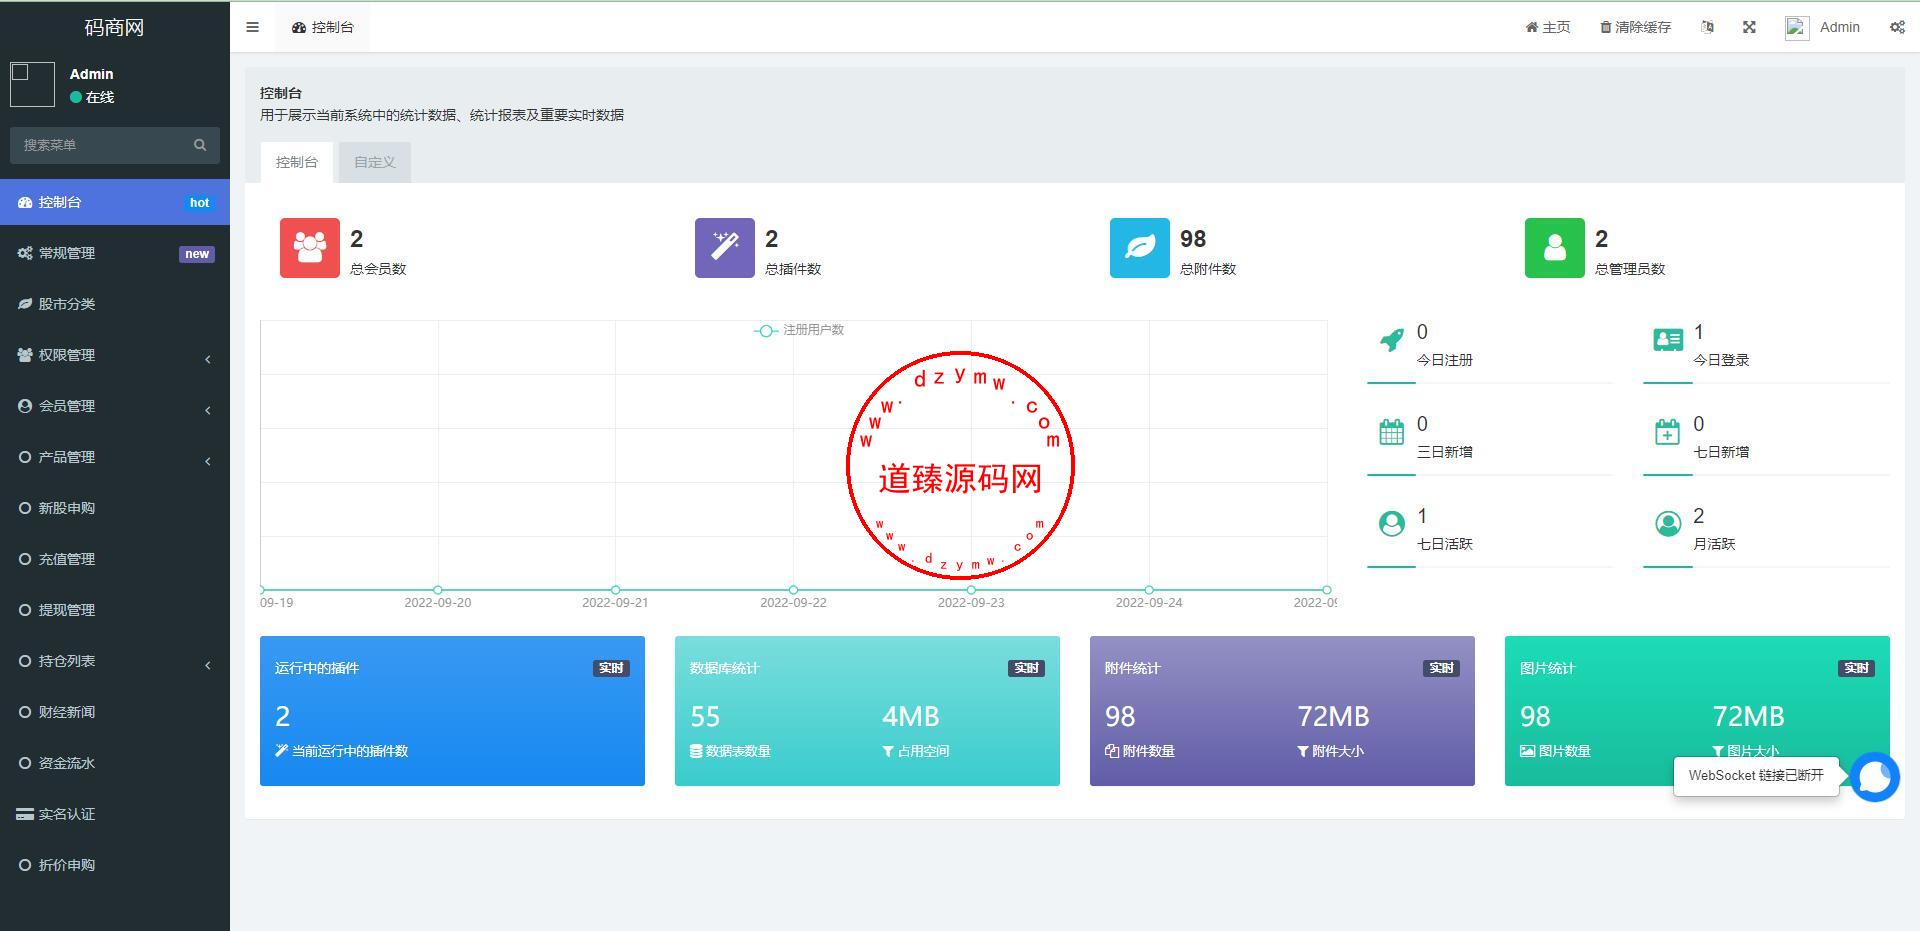Open the Admin user dropdown in header
Image resolution: width=1920 pixels, height=931 pixels.
[x=1823, y=27]
